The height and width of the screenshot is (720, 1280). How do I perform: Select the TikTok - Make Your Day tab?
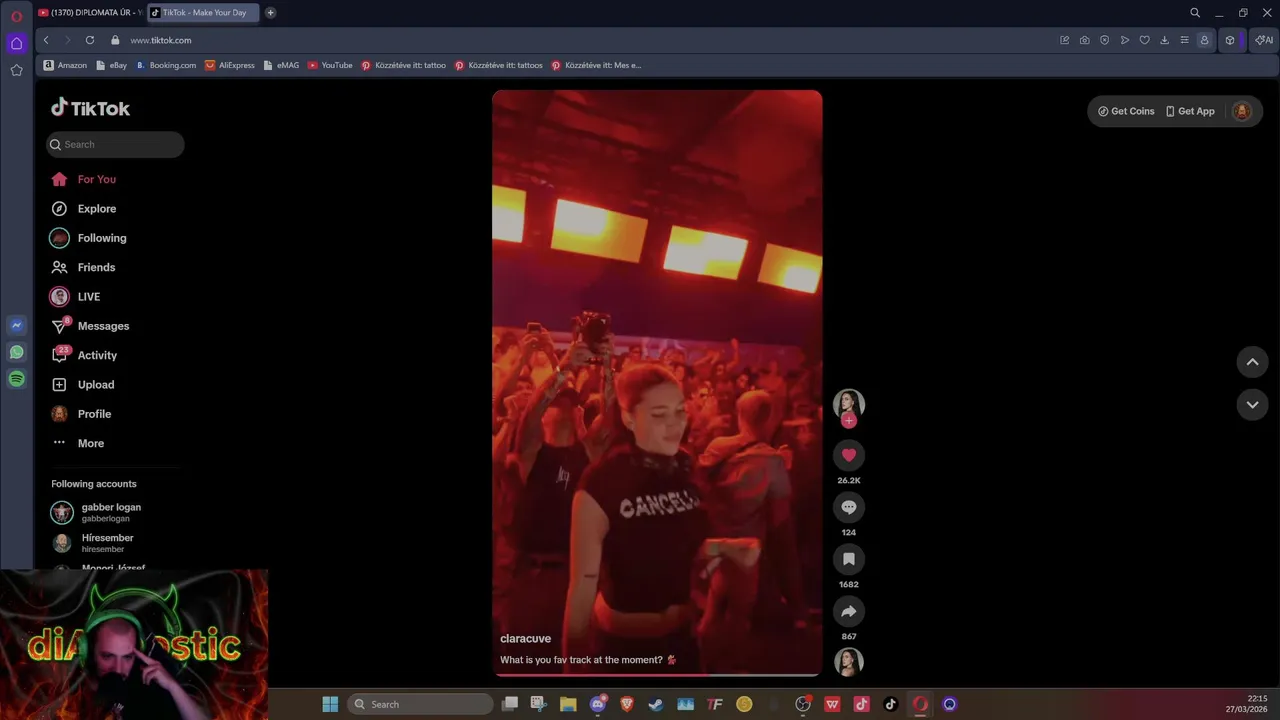tap(203, 13)
